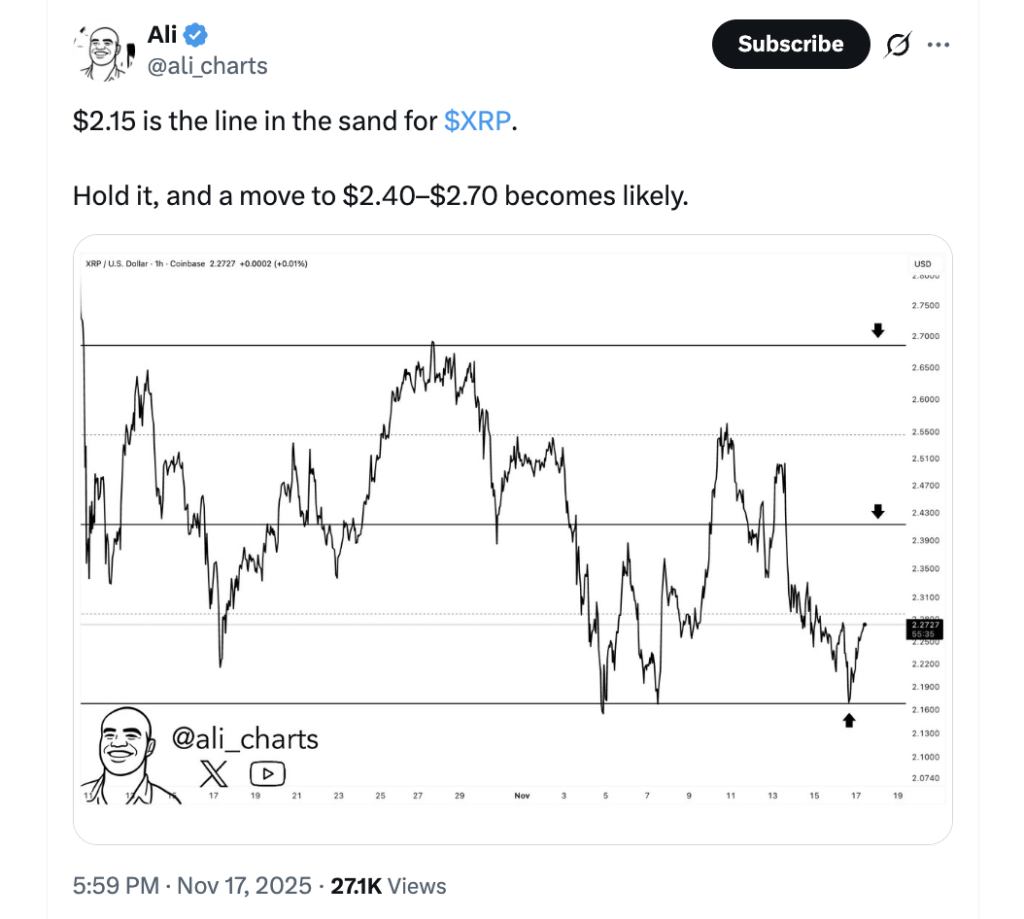Click the up arrow near 2.16 support

[x=849, y=719]
